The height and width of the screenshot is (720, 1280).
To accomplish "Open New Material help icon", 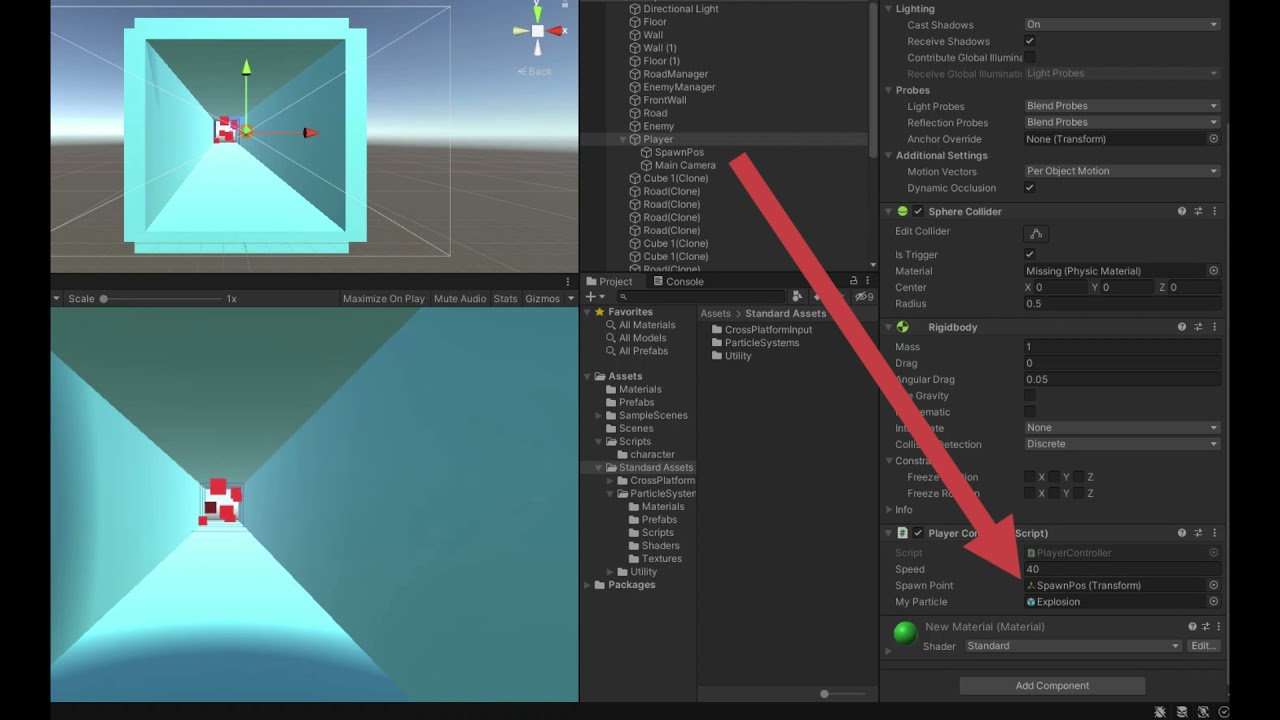I will coord(1192,627).
